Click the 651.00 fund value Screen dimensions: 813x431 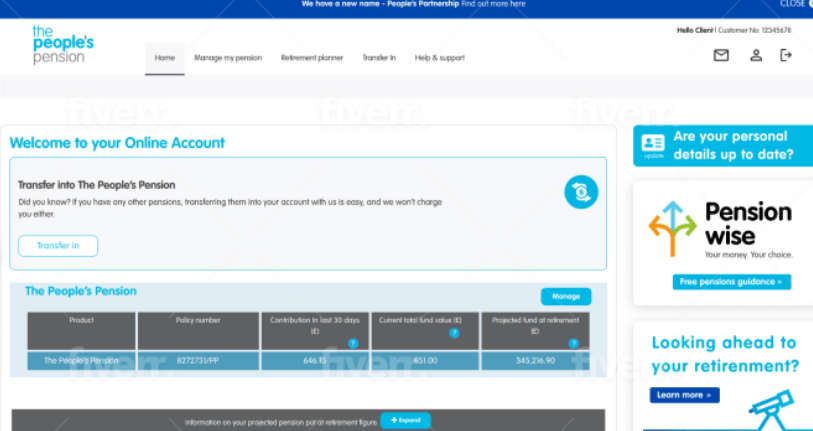tap(425, 361)
